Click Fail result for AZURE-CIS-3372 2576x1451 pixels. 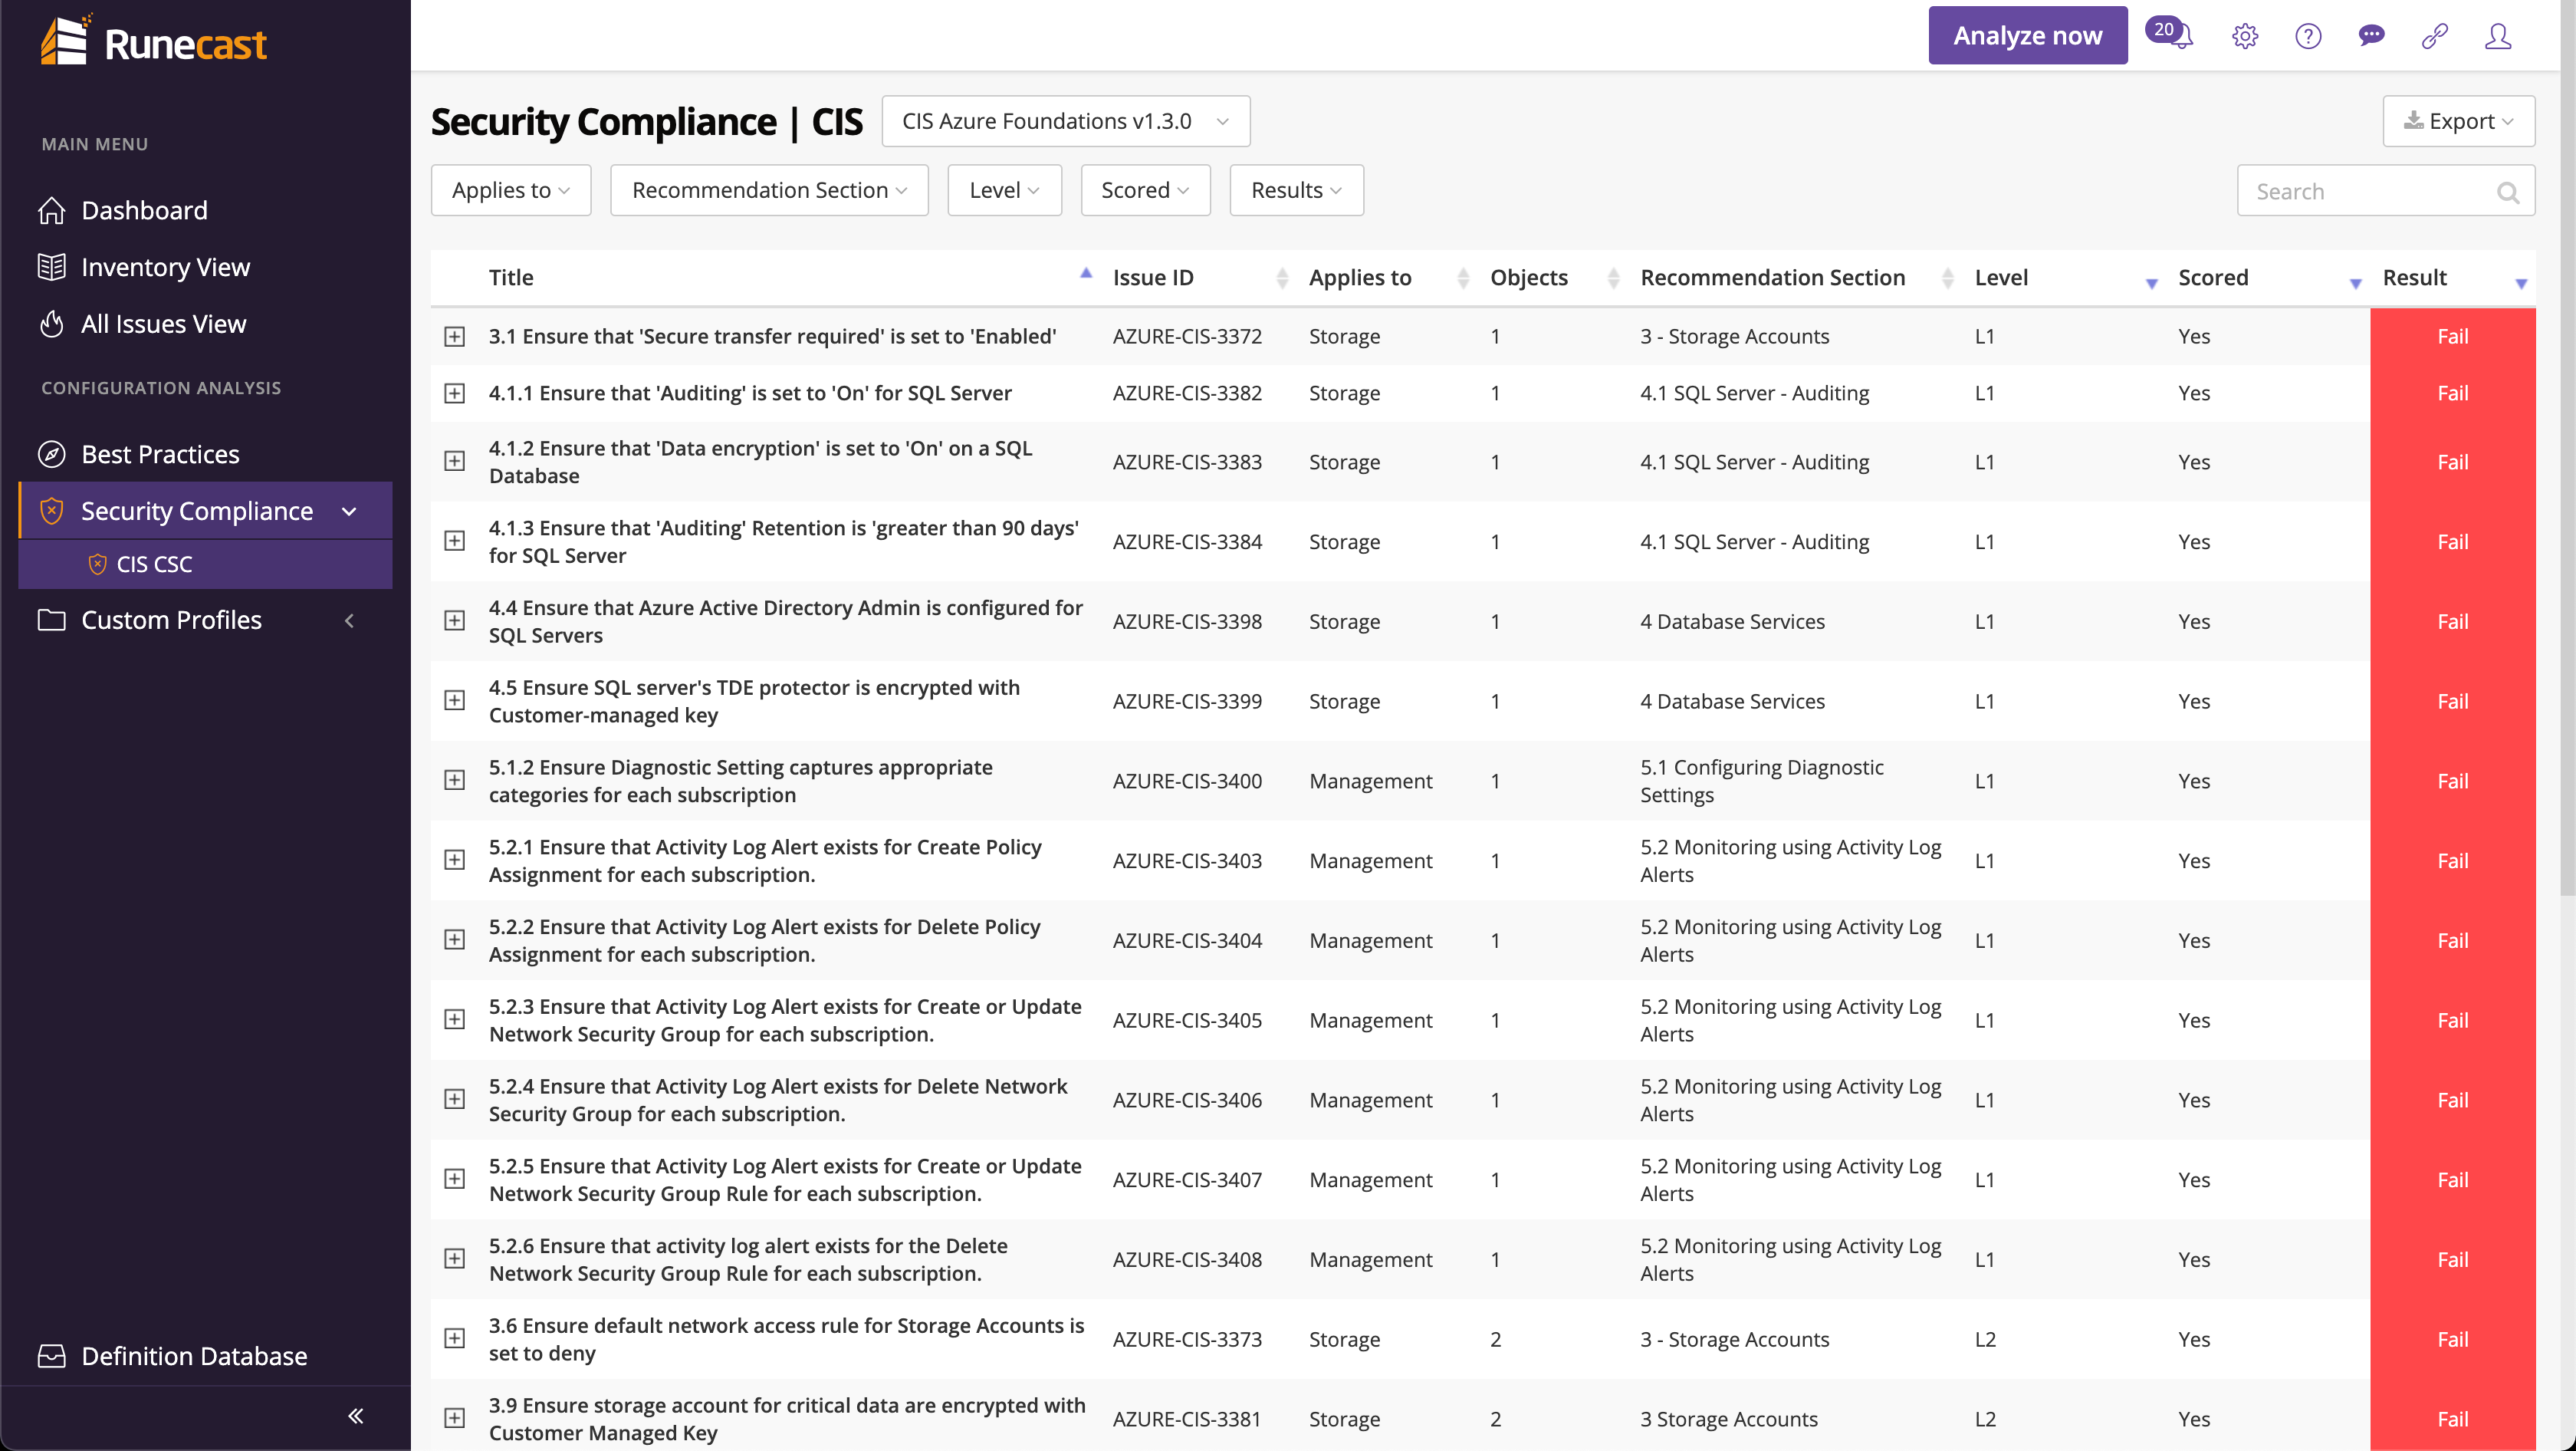point(2452,337)
